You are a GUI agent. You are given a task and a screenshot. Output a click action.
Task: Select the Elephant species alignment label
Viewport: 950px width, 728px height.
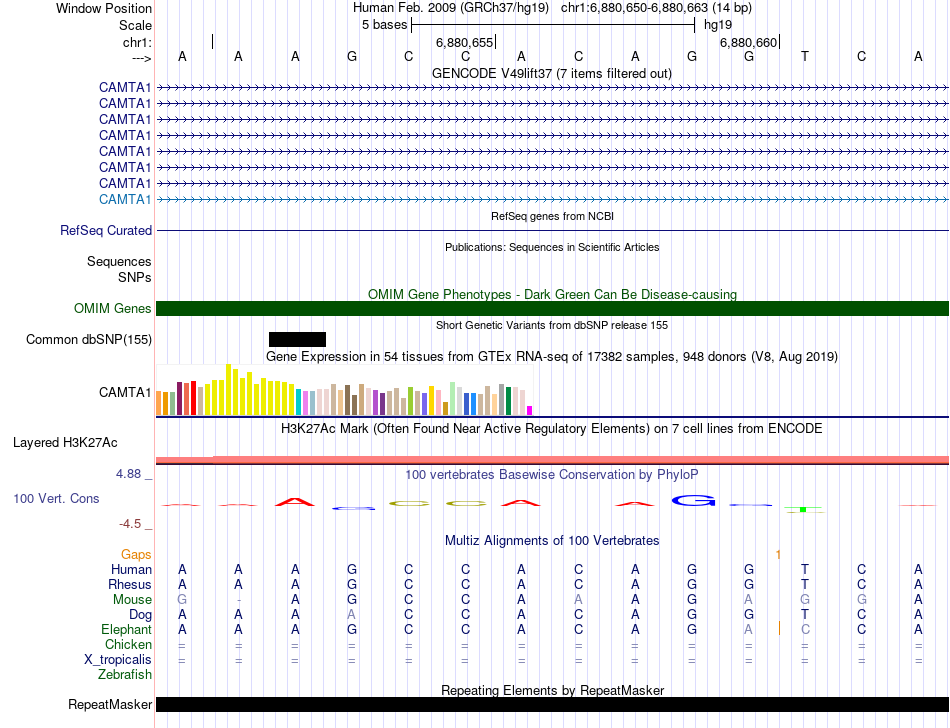point(126,630)
